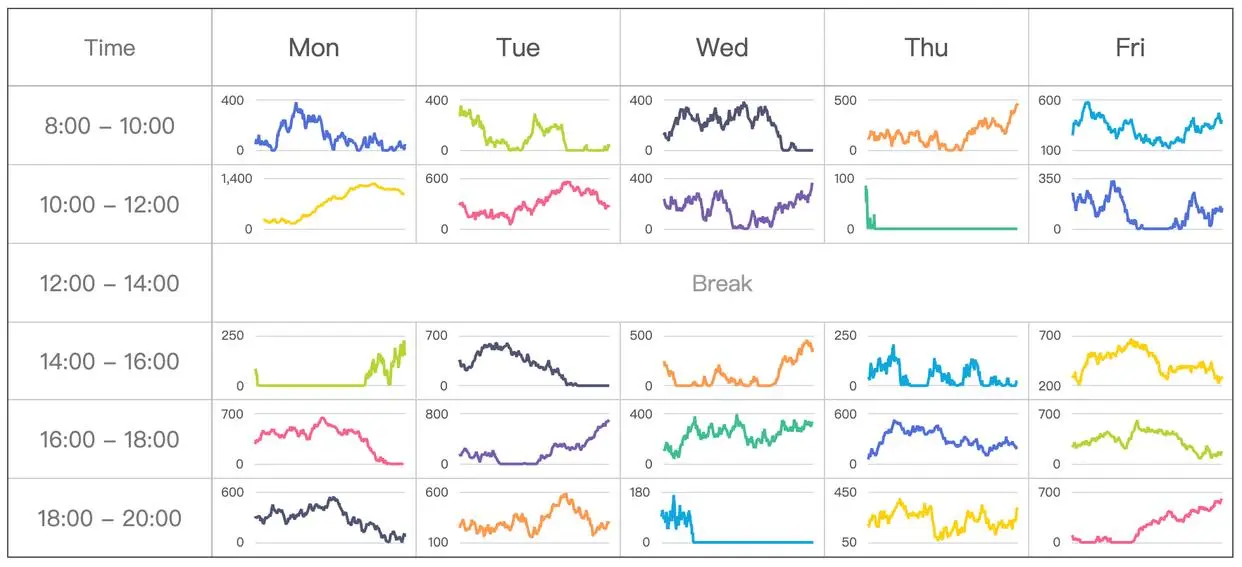Click the 18:00 – 20:00 time row label

tap(110, 518)
